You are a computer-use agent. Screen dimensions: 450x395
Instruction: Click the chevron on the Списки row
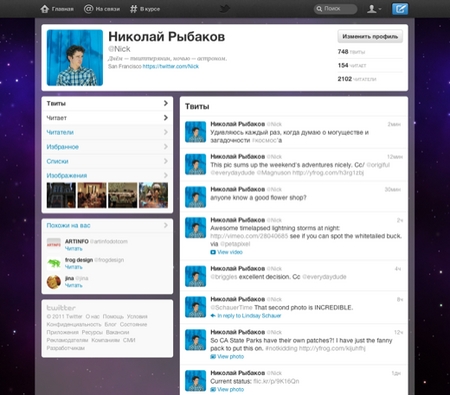click(x=166, y=161)
